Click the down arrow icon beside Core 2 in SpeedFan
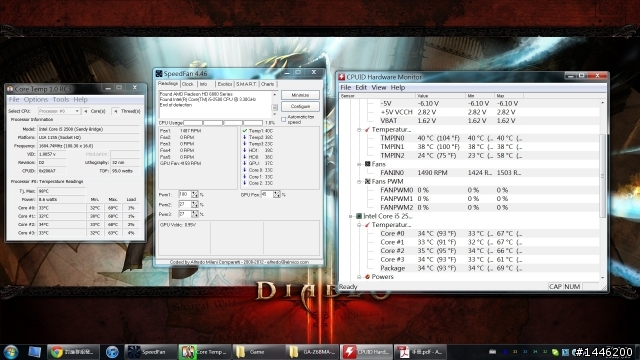Screen dimensions: 640x360 pos(244,183)
